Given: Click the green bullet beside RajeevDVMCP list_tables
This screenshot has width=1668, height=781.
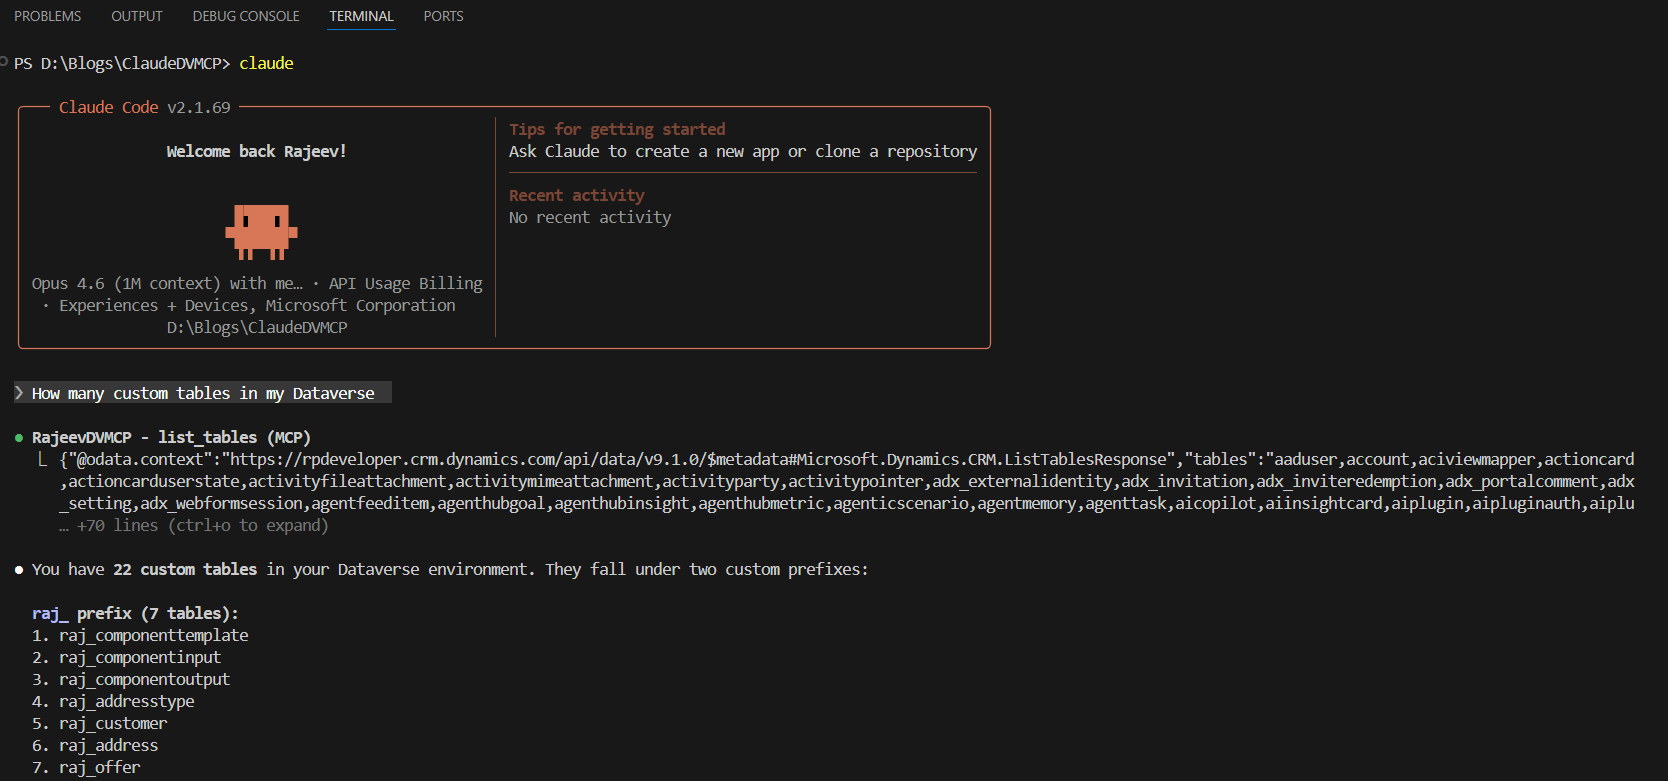Looking at the screenshot, I should pos(19,438).
